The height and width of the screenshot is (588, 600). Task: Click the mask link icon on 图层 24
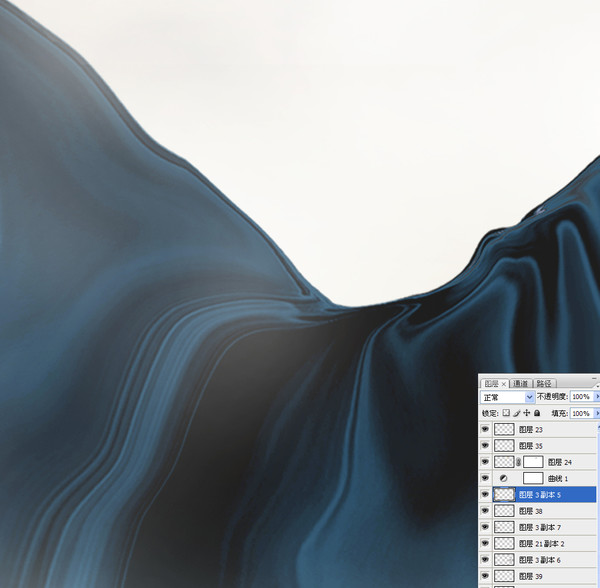click(518, 462)
